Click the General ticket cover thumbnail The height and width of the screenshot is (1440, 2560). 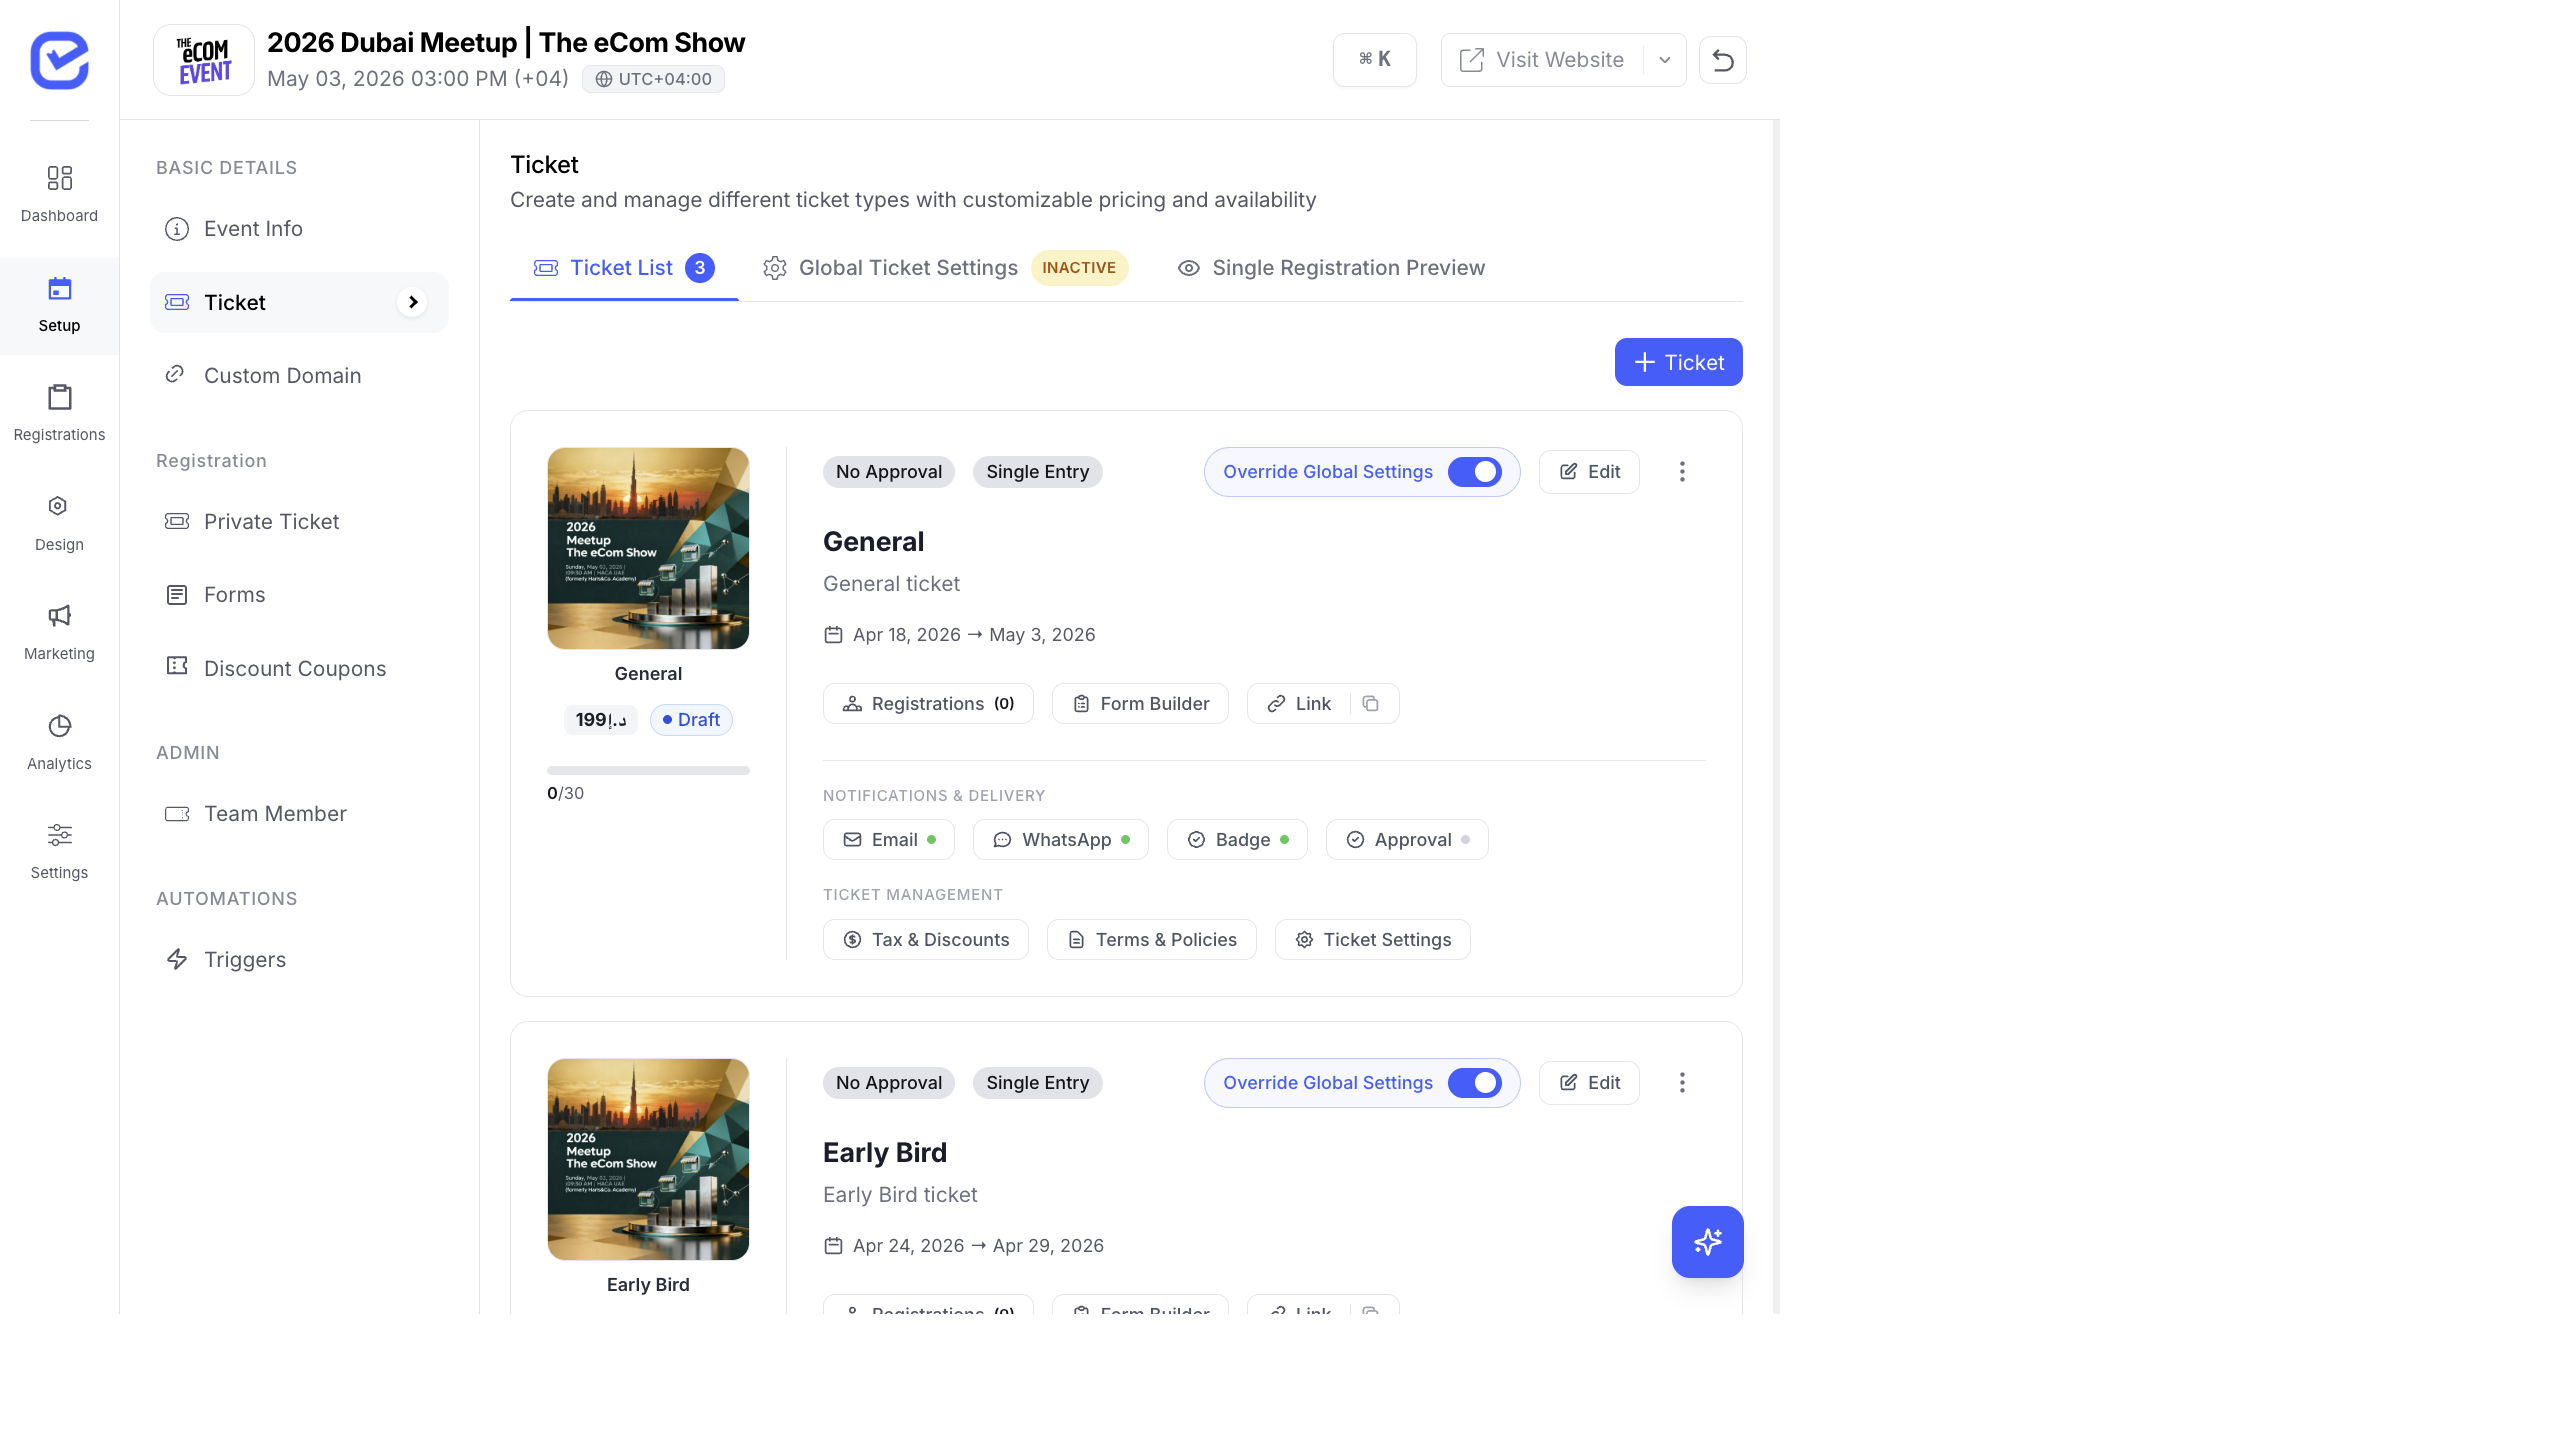(x=648, y=548)
